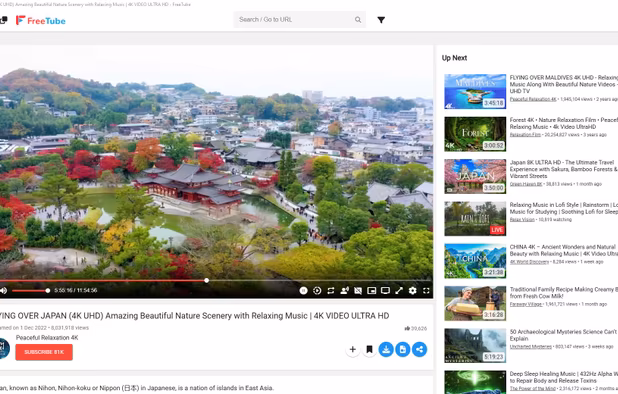Open the Forest 4K video thumbnail
The image size is (618, 394).
[475, 134]
